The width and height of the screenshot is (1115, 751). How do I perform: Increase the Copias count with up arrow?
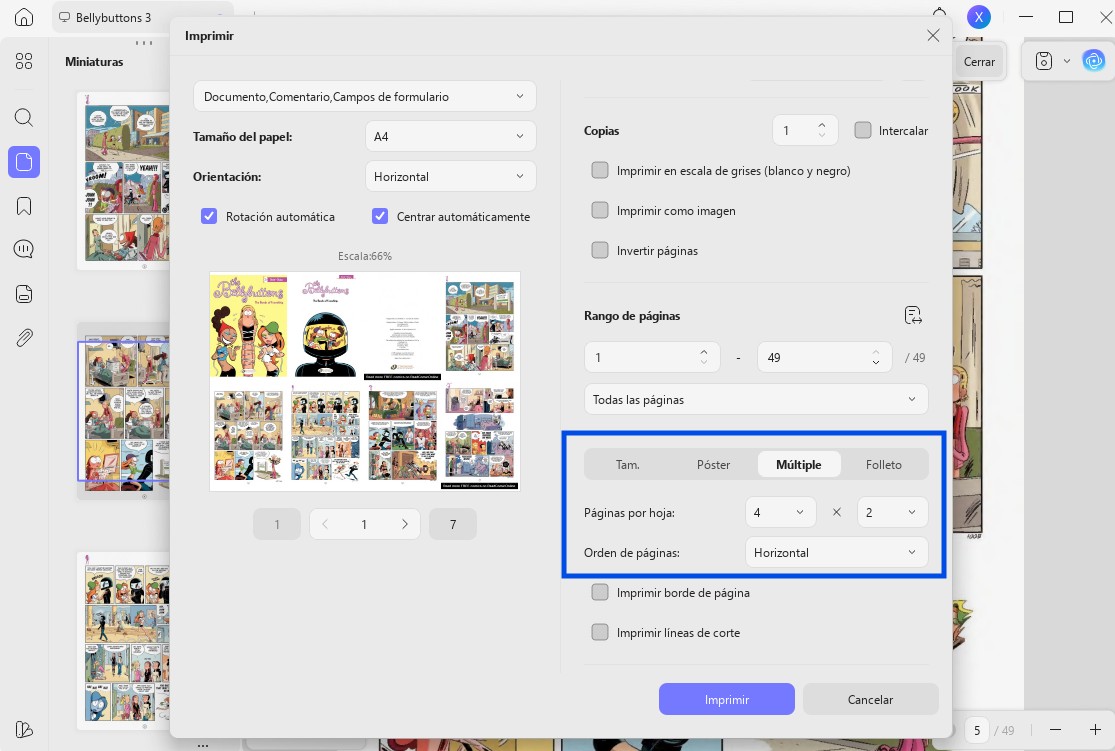[822, 125]
